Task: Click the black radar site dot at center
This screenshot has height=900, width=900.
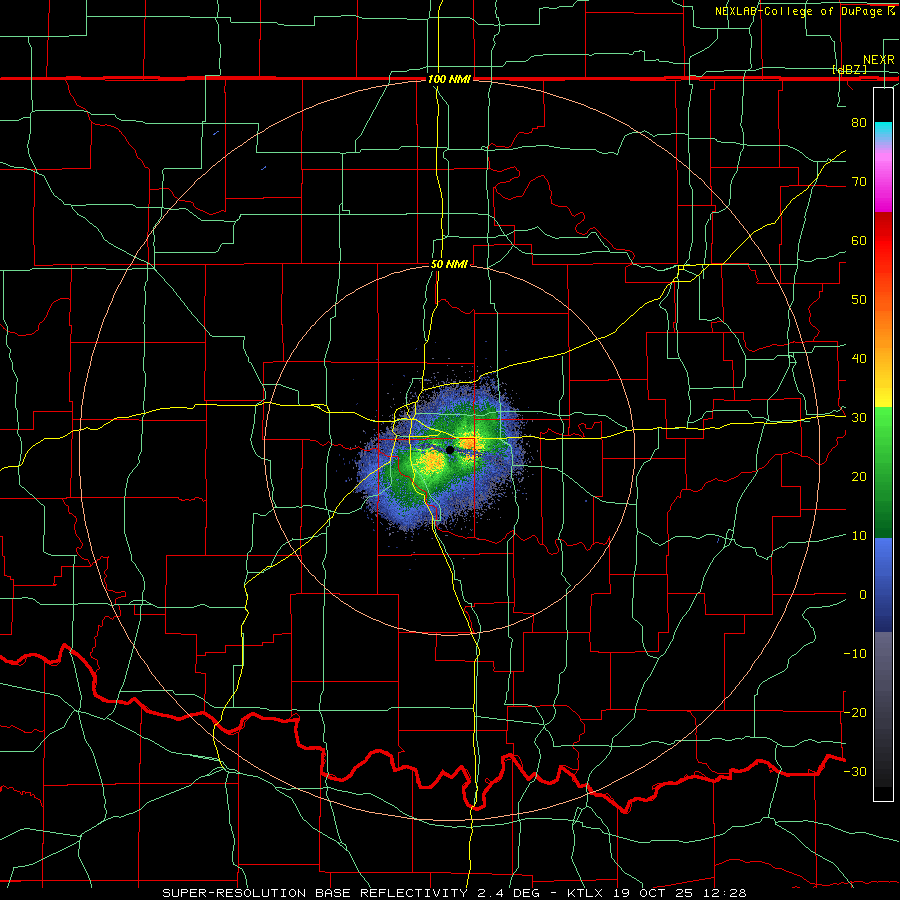Action: tap(450, 450)
